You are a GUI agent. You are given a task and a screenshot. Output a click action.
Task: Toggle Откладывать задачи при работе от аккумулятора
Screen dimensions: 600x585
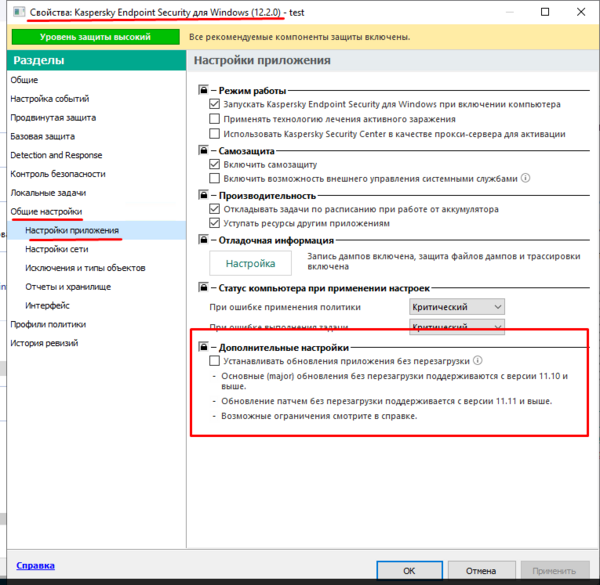(214, 209)
